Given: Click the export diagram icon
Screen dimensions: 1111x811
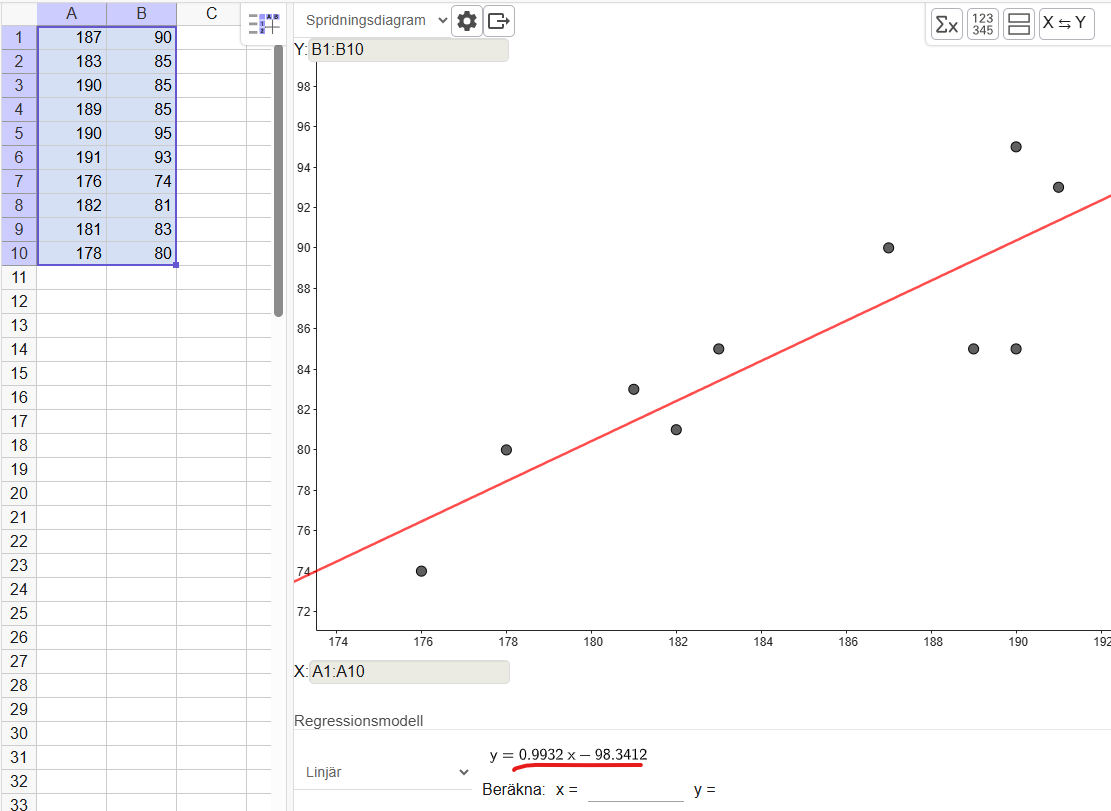Looking at the screenshot, I should pos(499,21).
